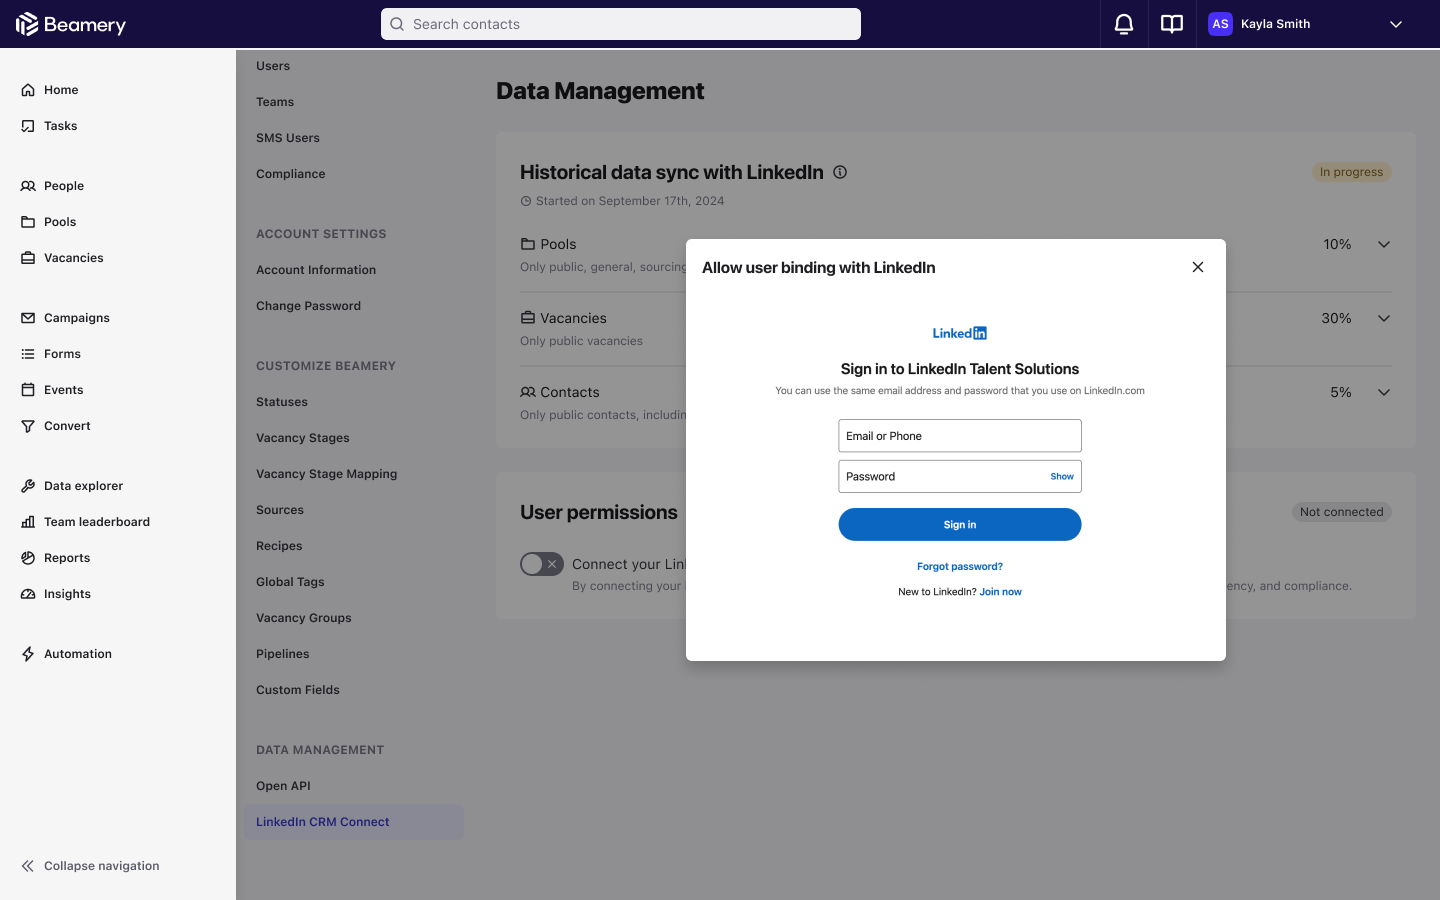1440x900 pixels.
Task: Expand the Pools sync row chevron
Action: 1384,244
